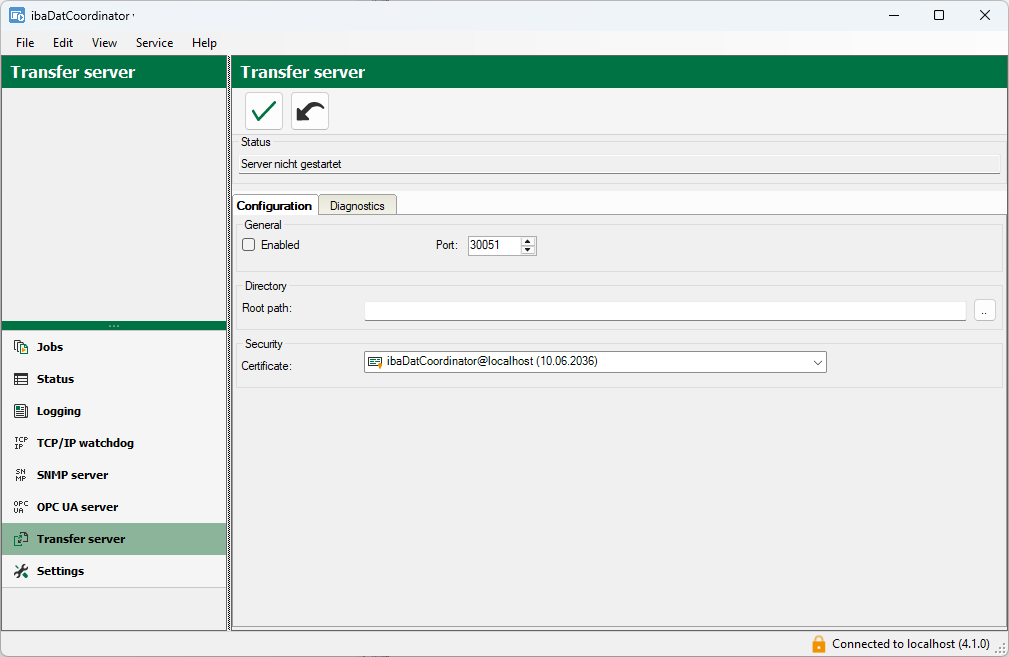Click the SNMP server icon
The width and height of the screenshot is (1009, 657).
point(21,475)
